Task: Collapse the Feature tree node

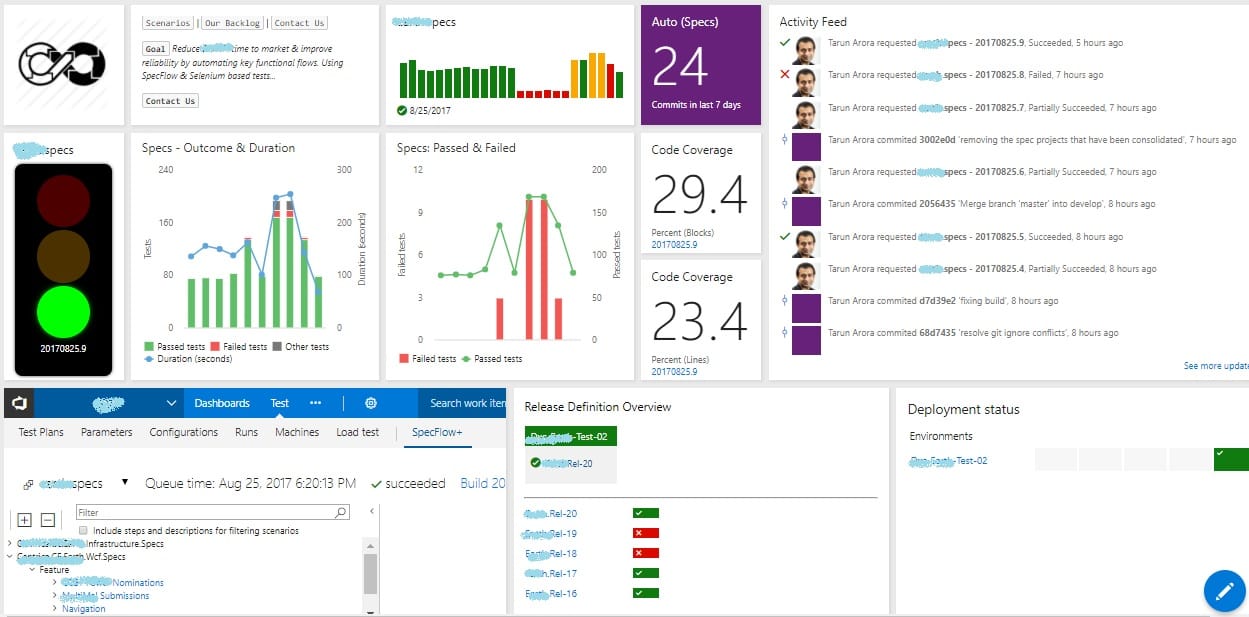Action: [x=32, y=570]
